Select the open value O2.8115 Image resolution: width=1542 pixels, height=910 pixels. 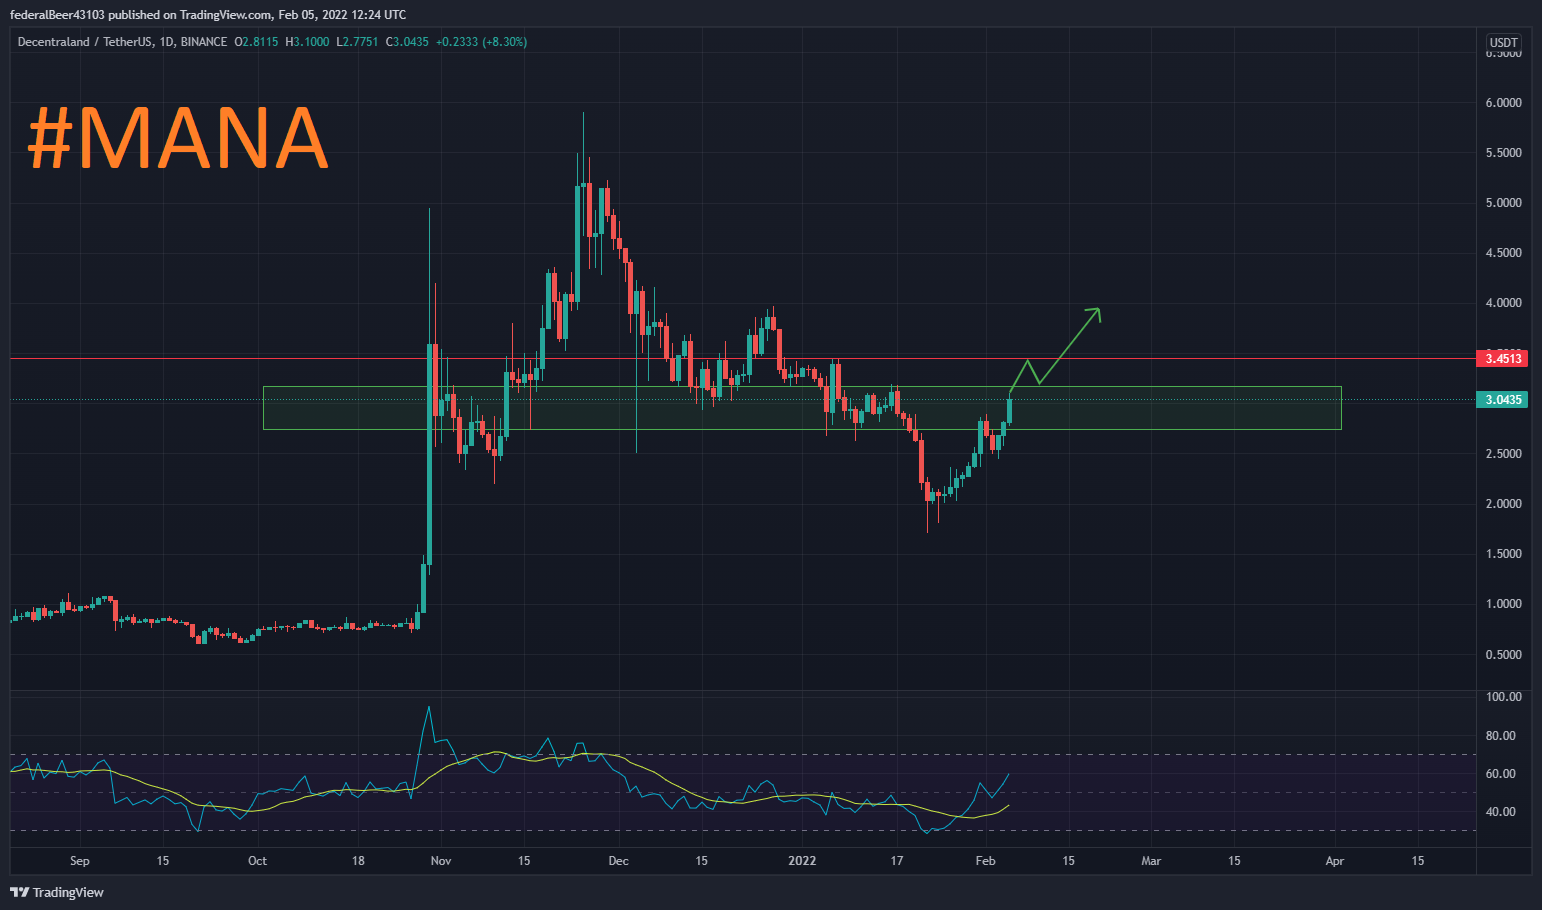click(256, 42)
